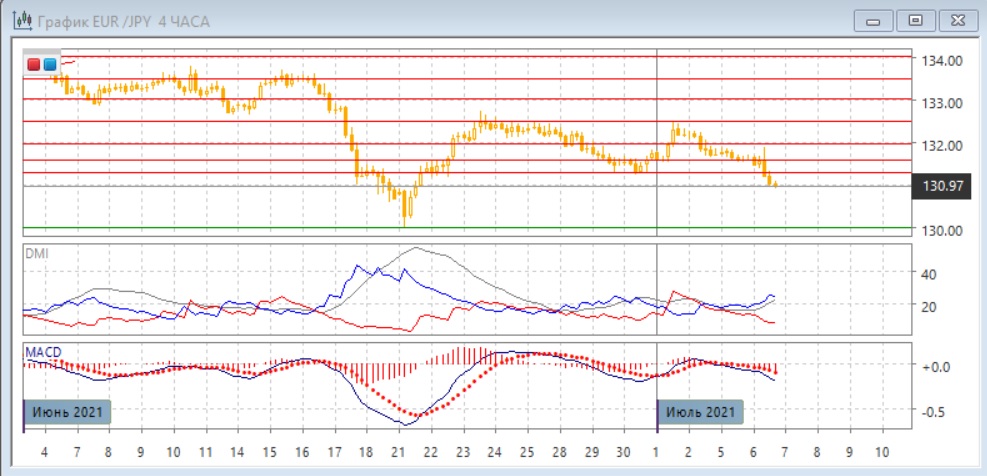This screenshot has width=987, height=476.
Task: Click the 134.00 price axis label
Action: coord(942,61)
